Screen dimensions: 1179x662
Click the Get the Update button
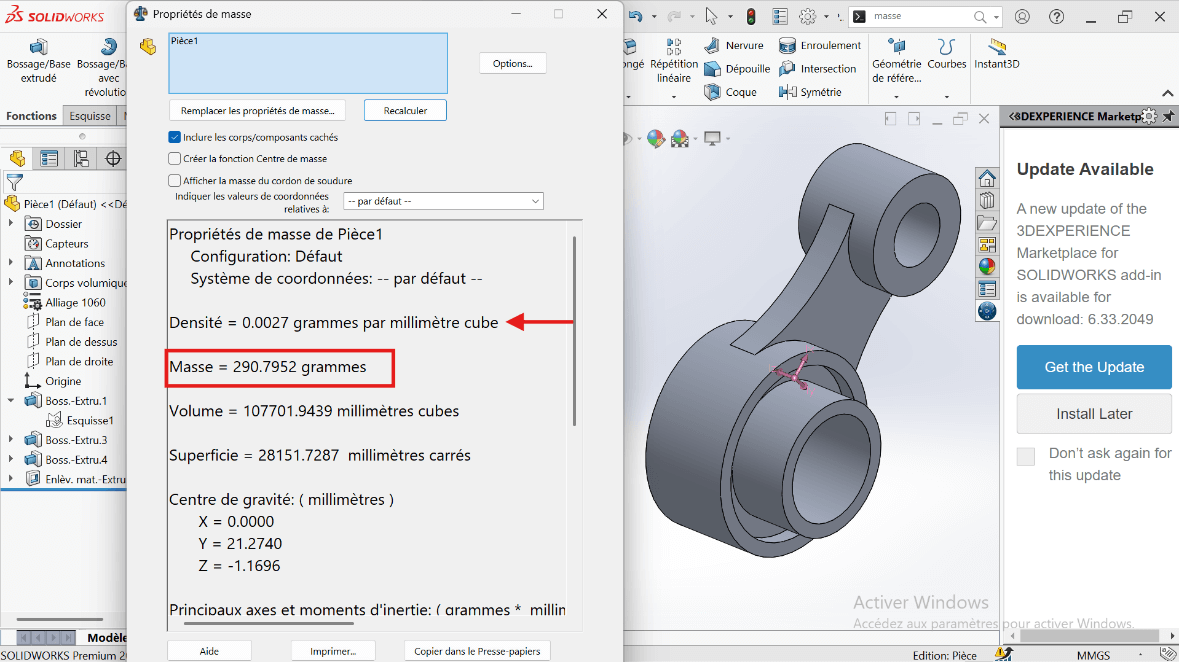pyautogui.click(x=1094, y=367)
